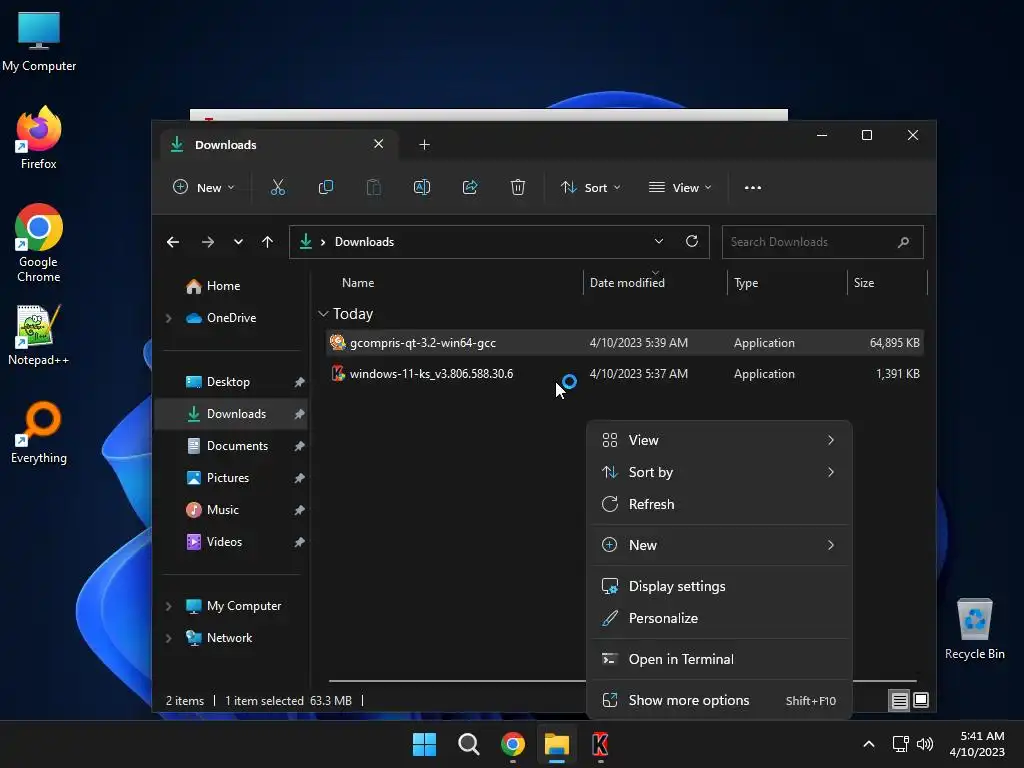The image size is (1024, 768).
Task: Select the Everything desktop icon
Action: (x=39, y=432)
